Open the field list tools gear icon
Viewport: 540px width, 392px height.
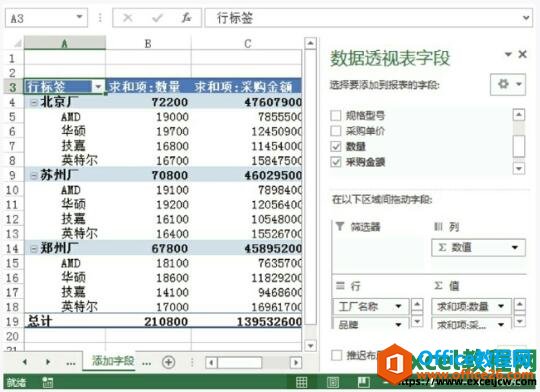[x=508, y=84]
